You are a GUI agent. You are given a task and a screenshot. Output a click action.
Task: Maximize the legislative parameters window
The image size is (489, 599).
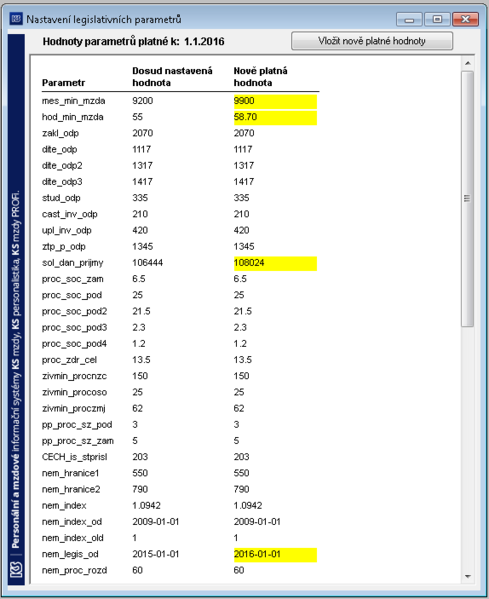coord(437,19)
